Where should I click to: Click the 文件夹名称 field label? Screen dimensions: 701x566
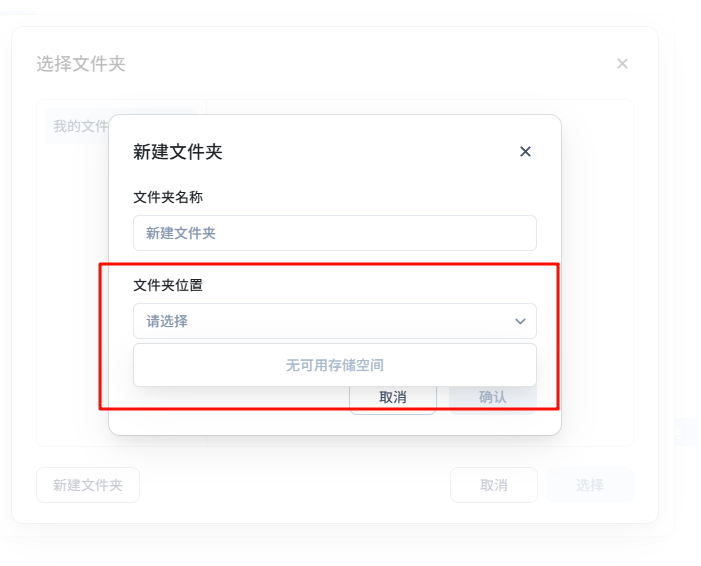pyautogui.click(x=168, y=197)
